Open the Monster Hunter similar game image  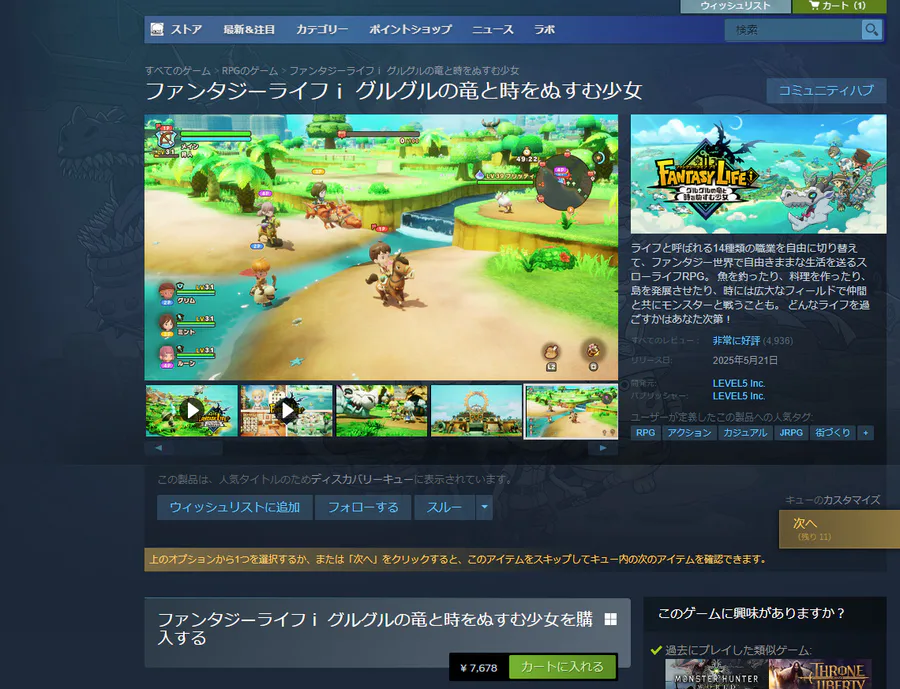click(x=716, y=674)
